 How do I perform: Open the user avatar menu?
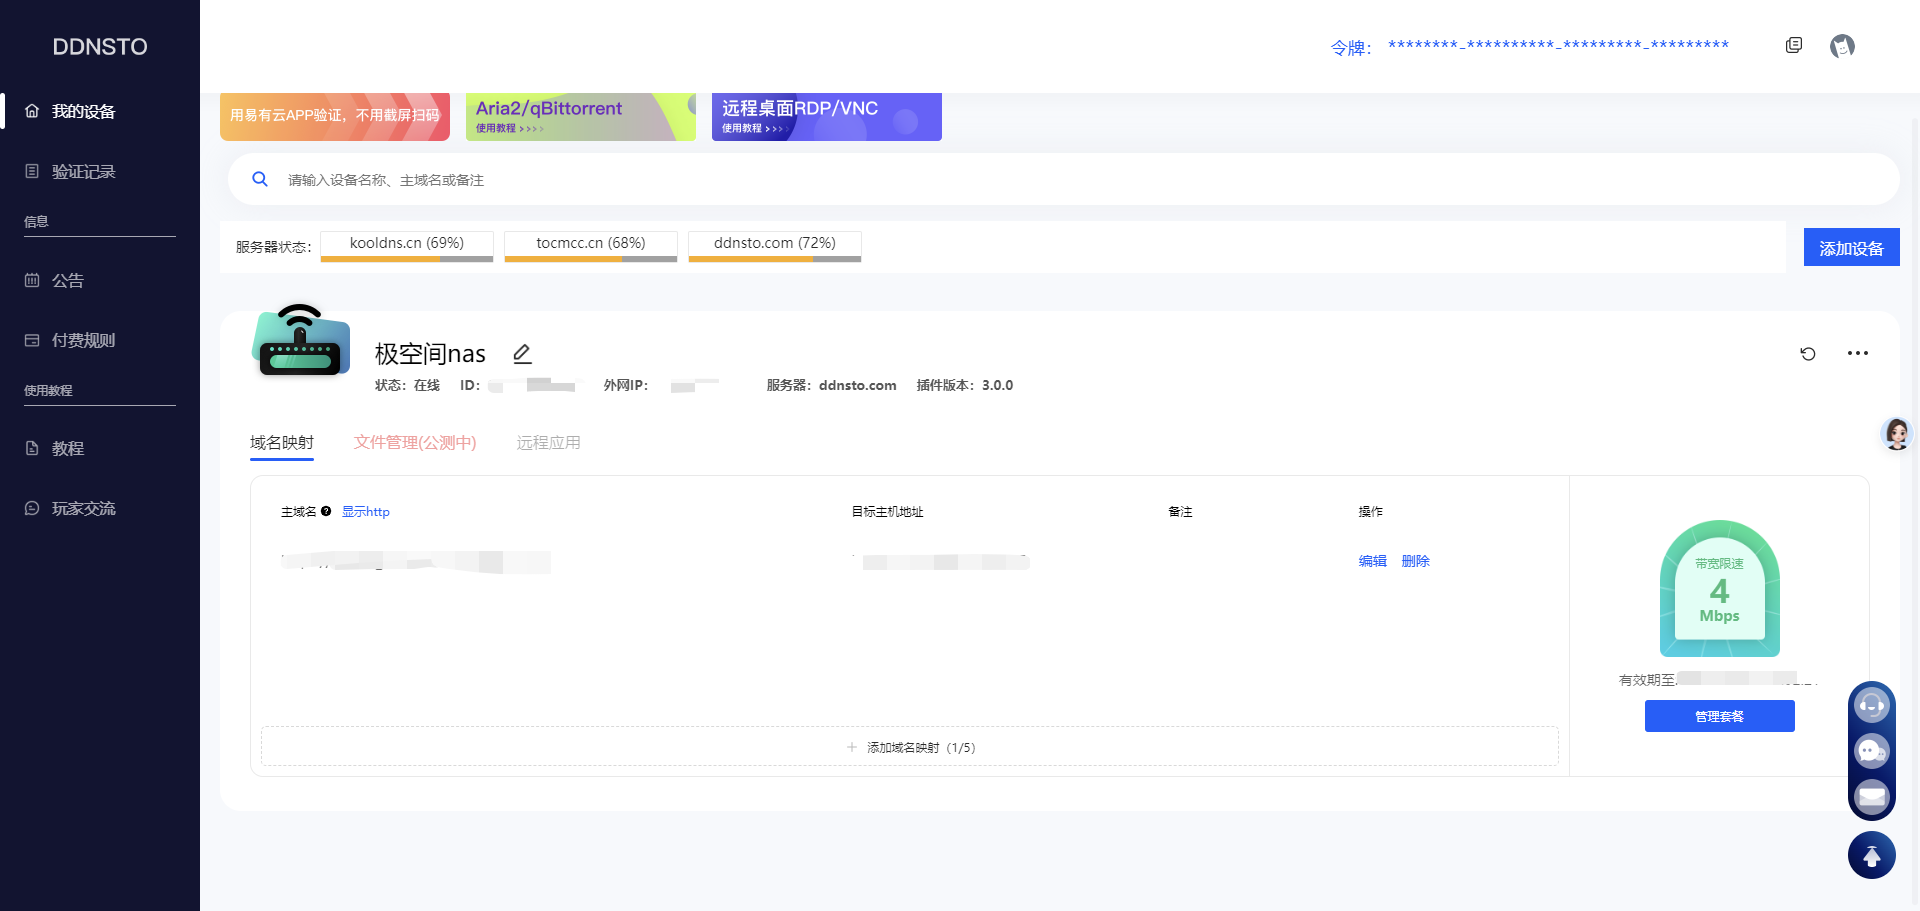pos(1842,46)
